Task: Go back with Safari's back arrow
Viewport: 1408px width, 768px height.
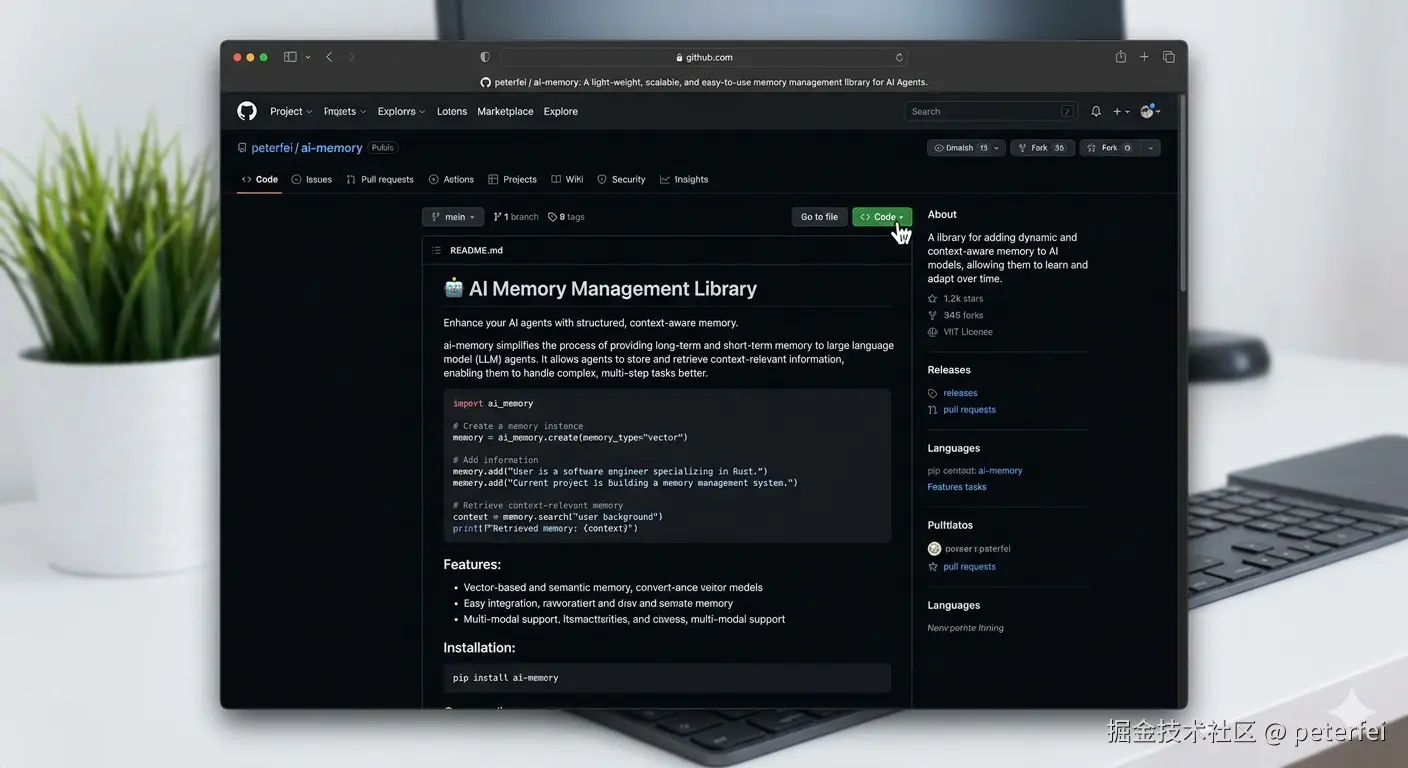Action: (329, 57)
